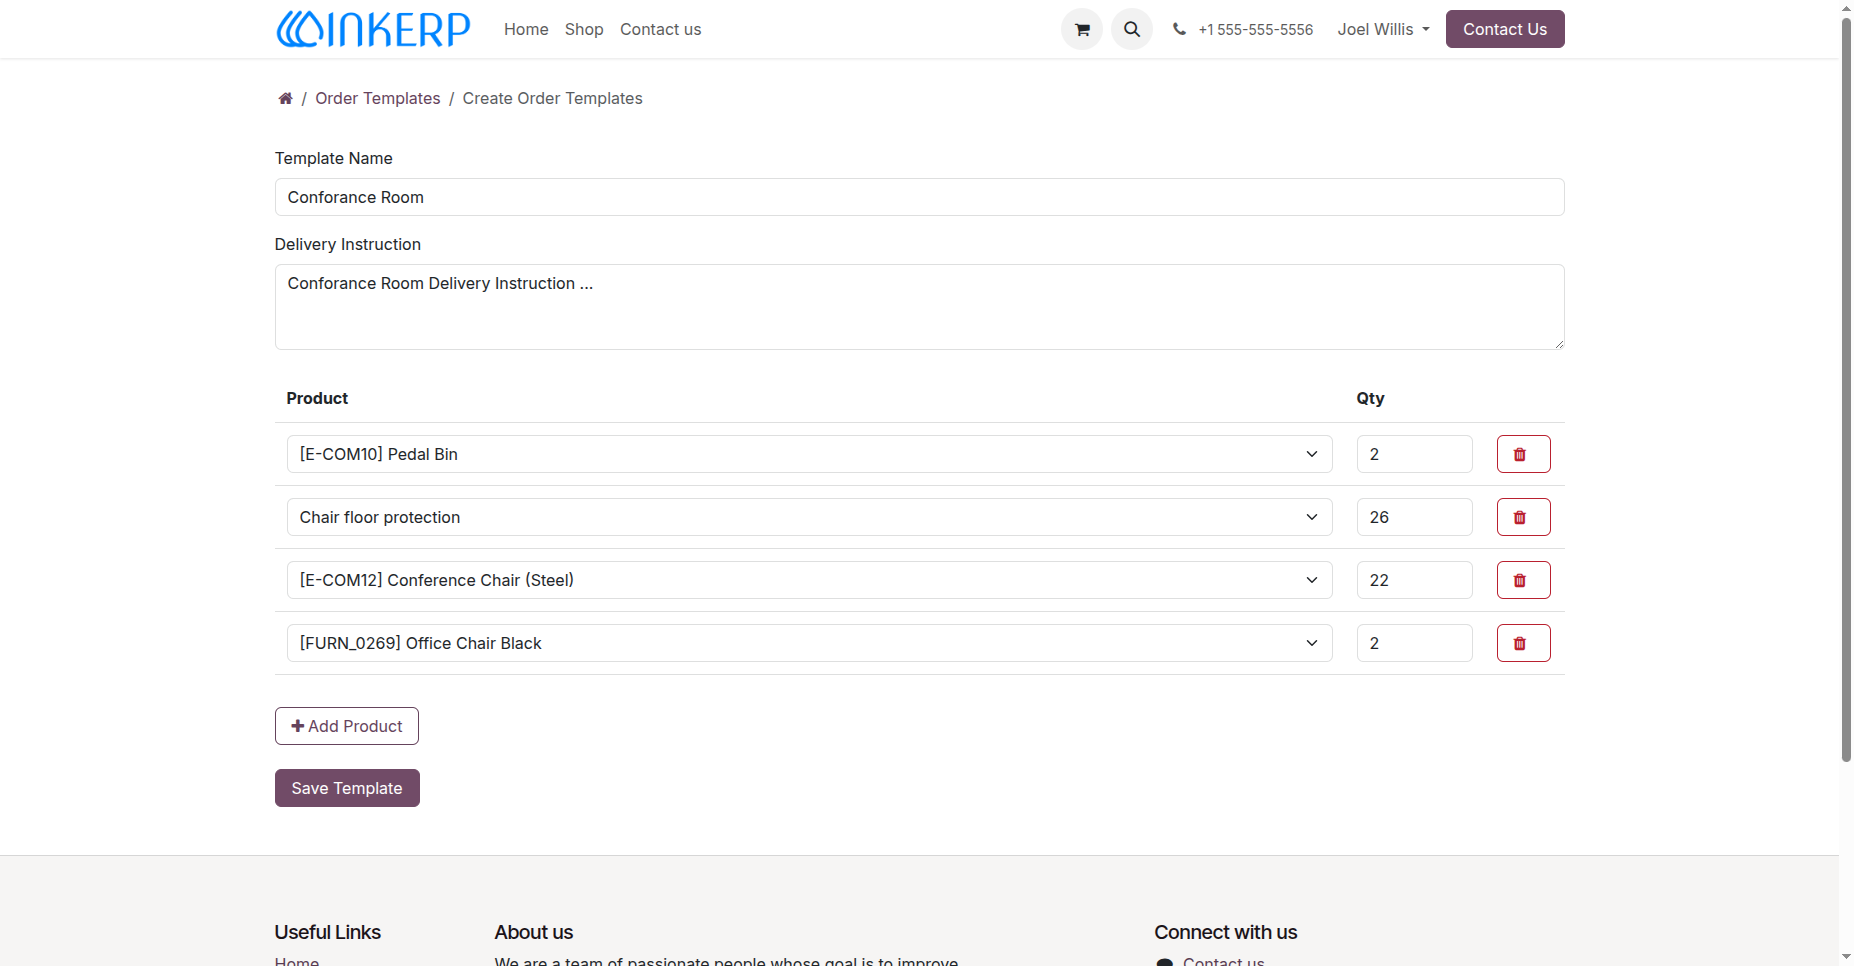Open the Shop menu item

584,29
